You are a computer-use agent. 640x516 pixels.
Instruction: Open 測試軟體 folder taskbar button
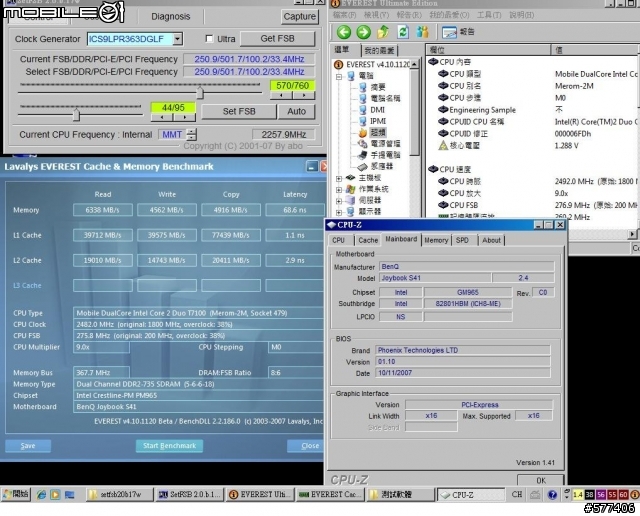400,494
